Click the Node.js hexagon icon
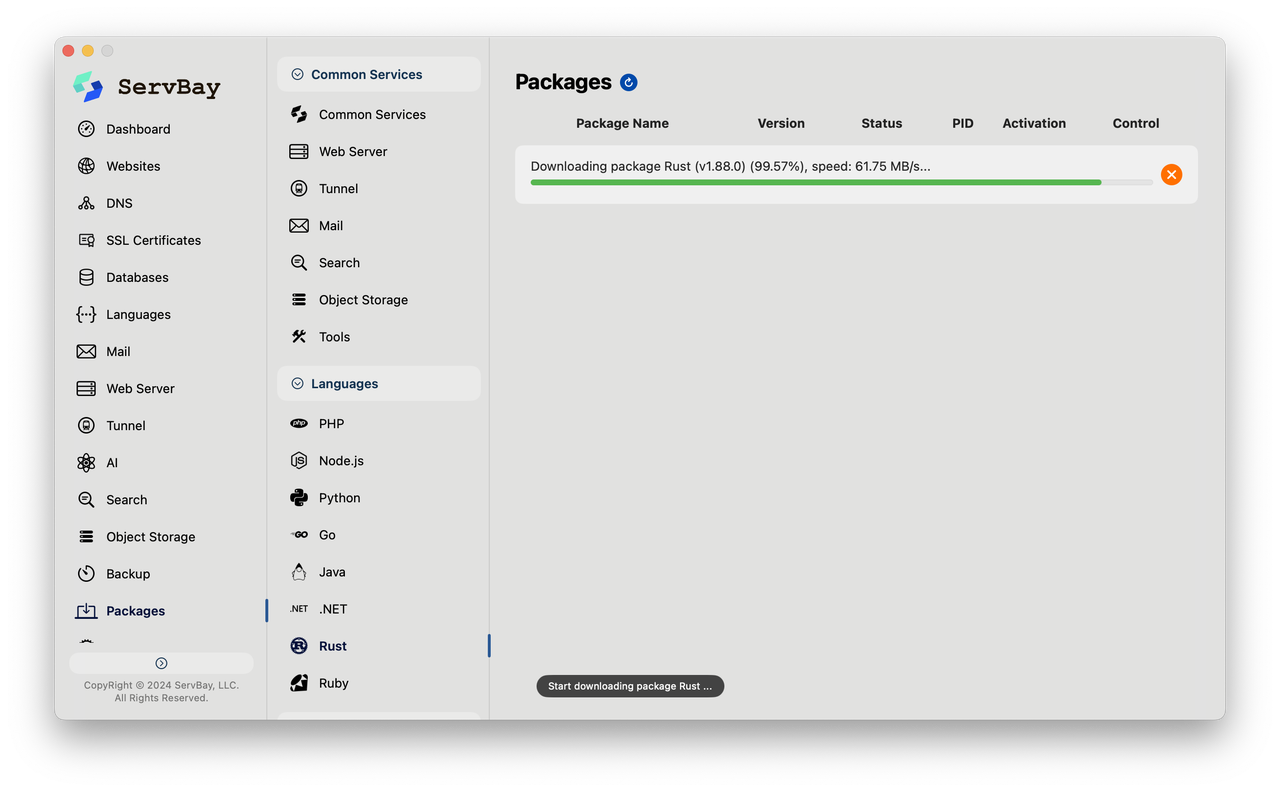 coord(299,460)
